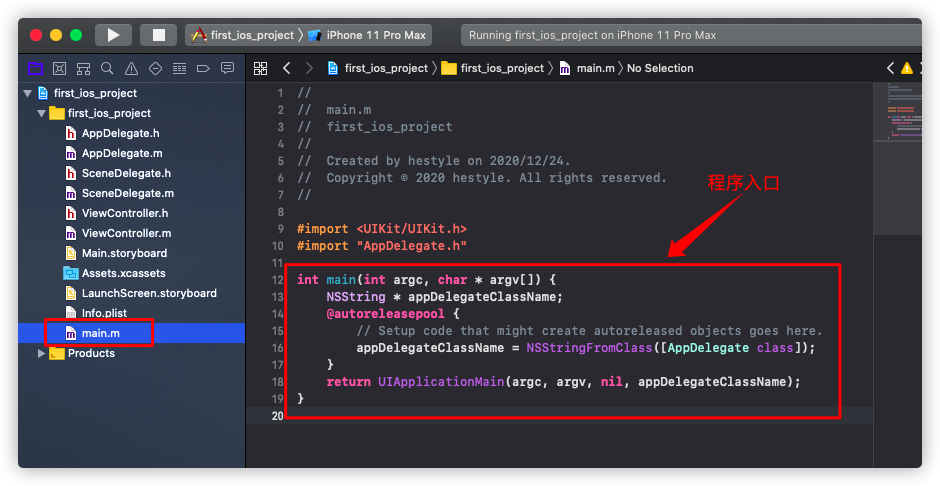Select AppDelegate.h in navigator
Viewport: 940px width, 486px height.
tap(120, 133)
